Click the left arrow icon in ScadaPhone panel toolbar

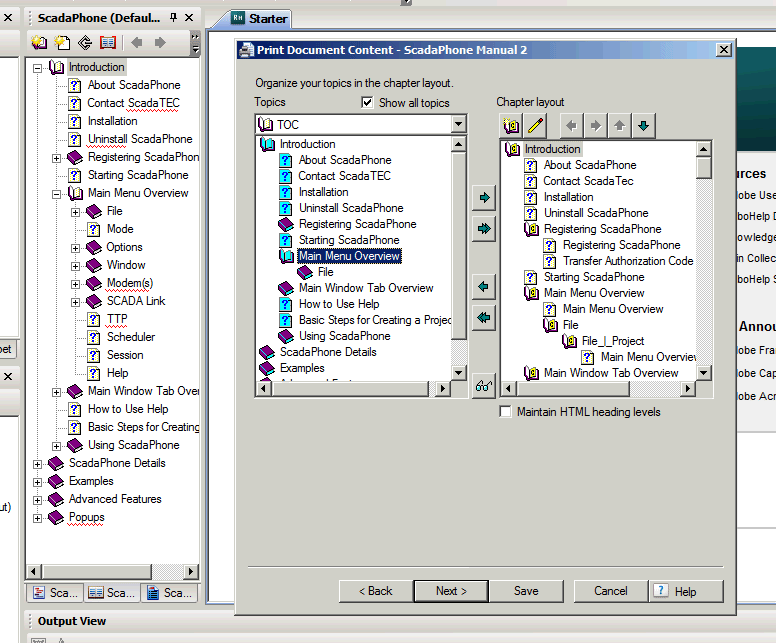tap(137, 43)
